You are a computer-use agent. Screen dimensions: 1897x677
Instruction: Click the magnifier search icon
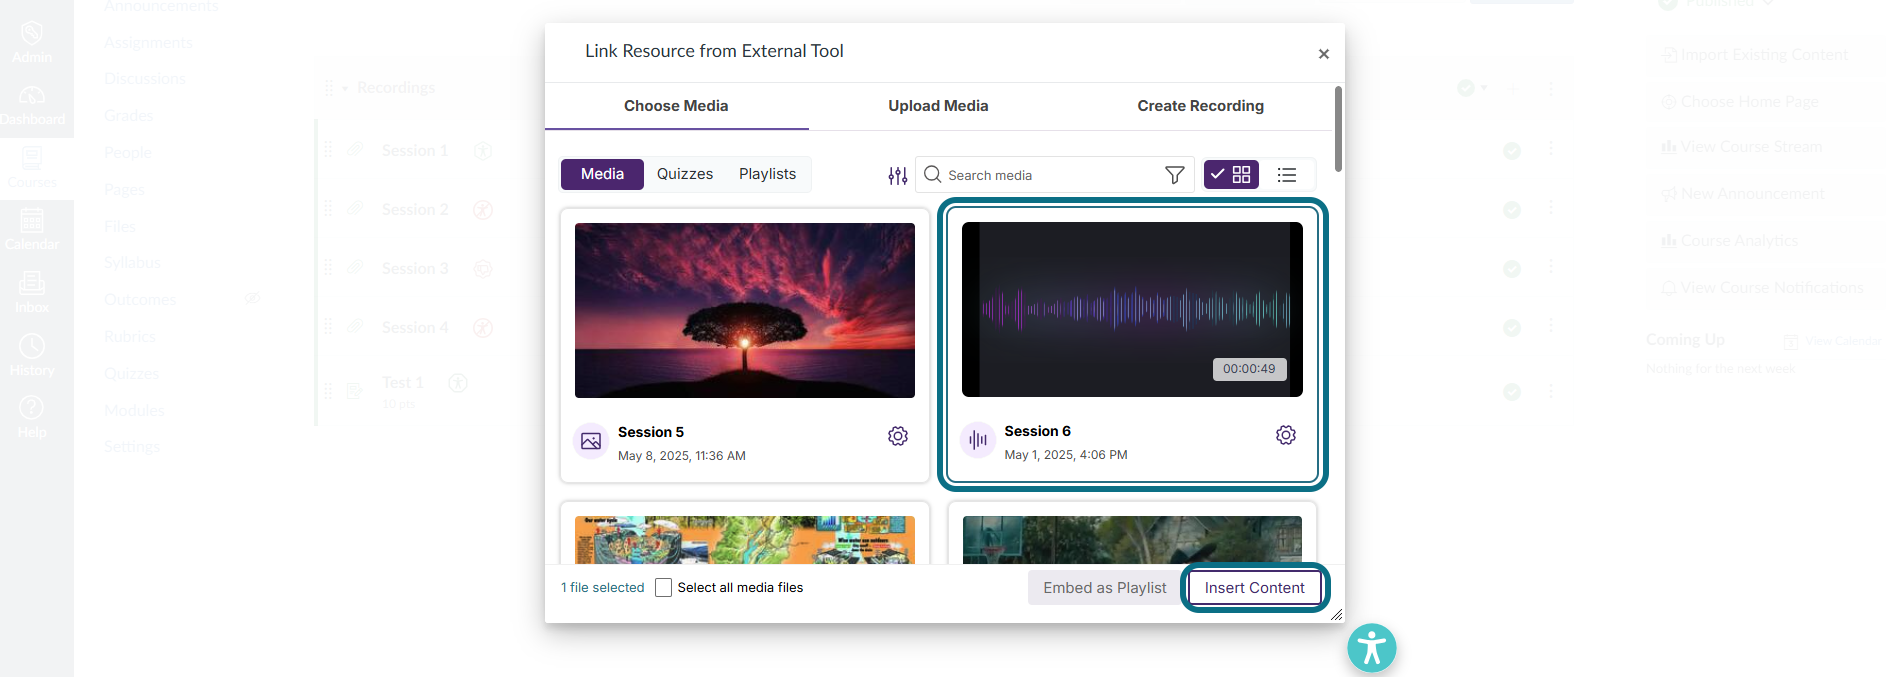(932, 175)
